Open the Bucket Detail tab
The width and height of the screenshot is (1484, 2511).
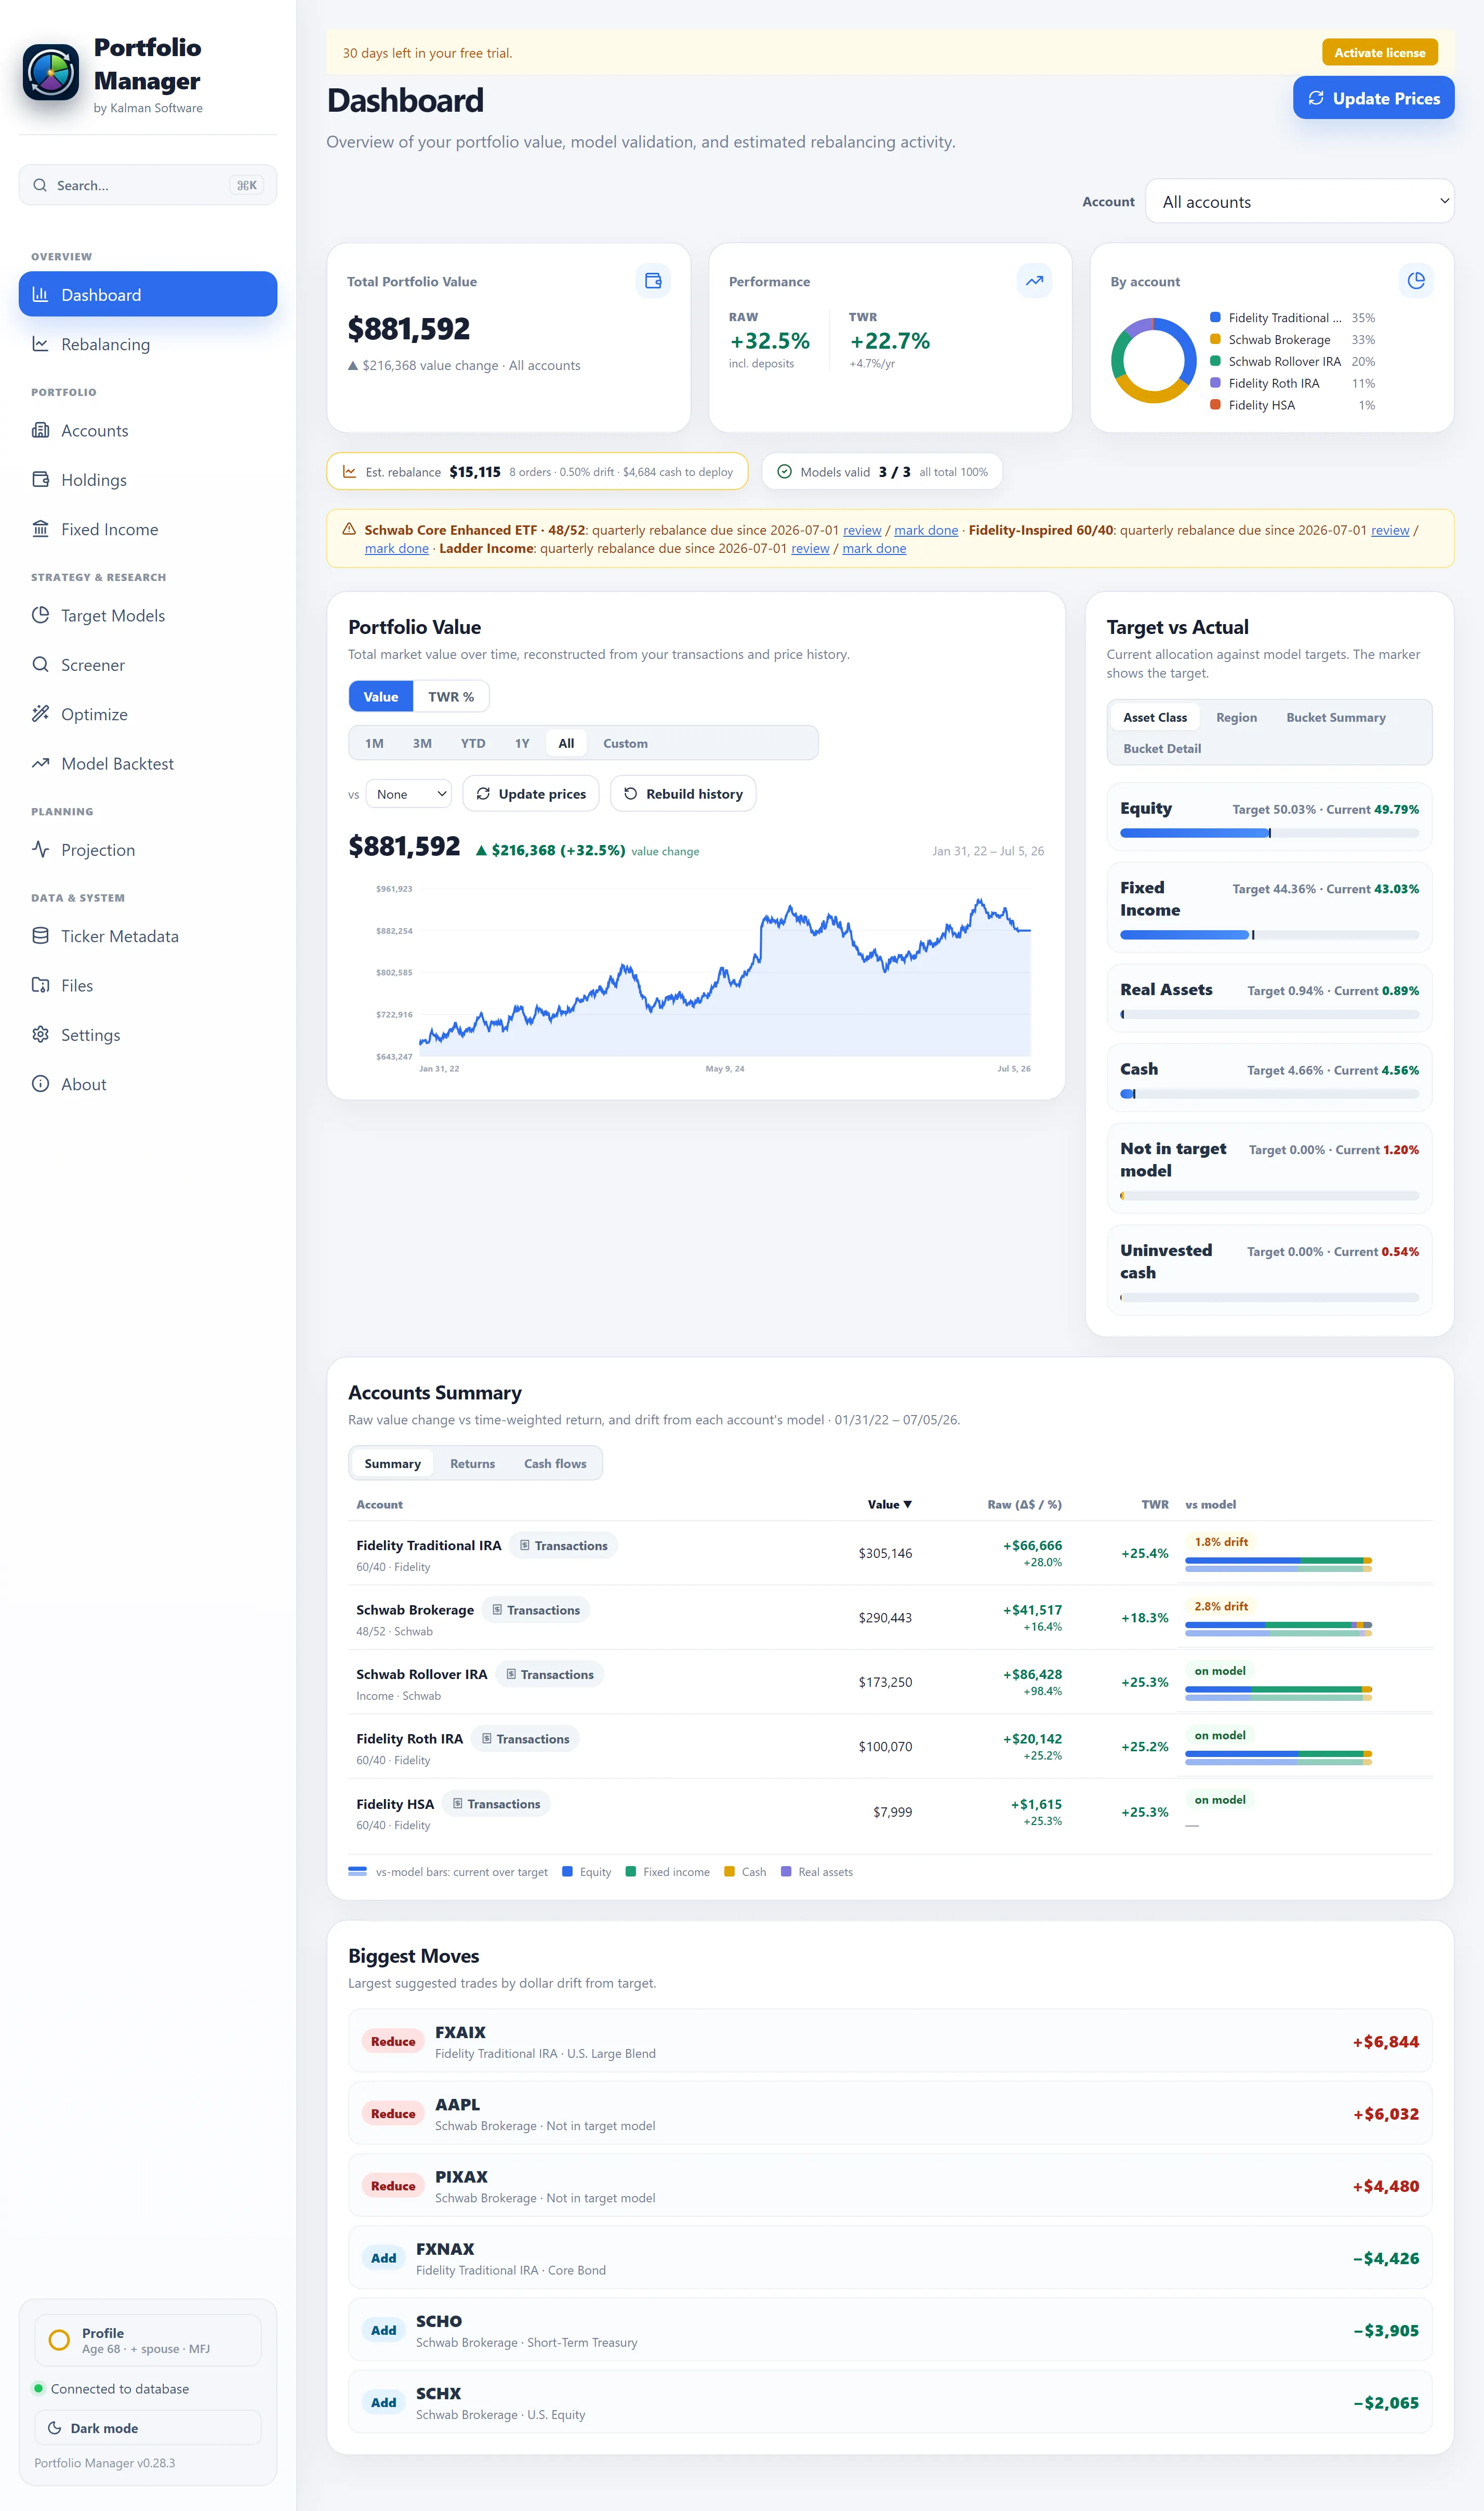[1162, 748]
